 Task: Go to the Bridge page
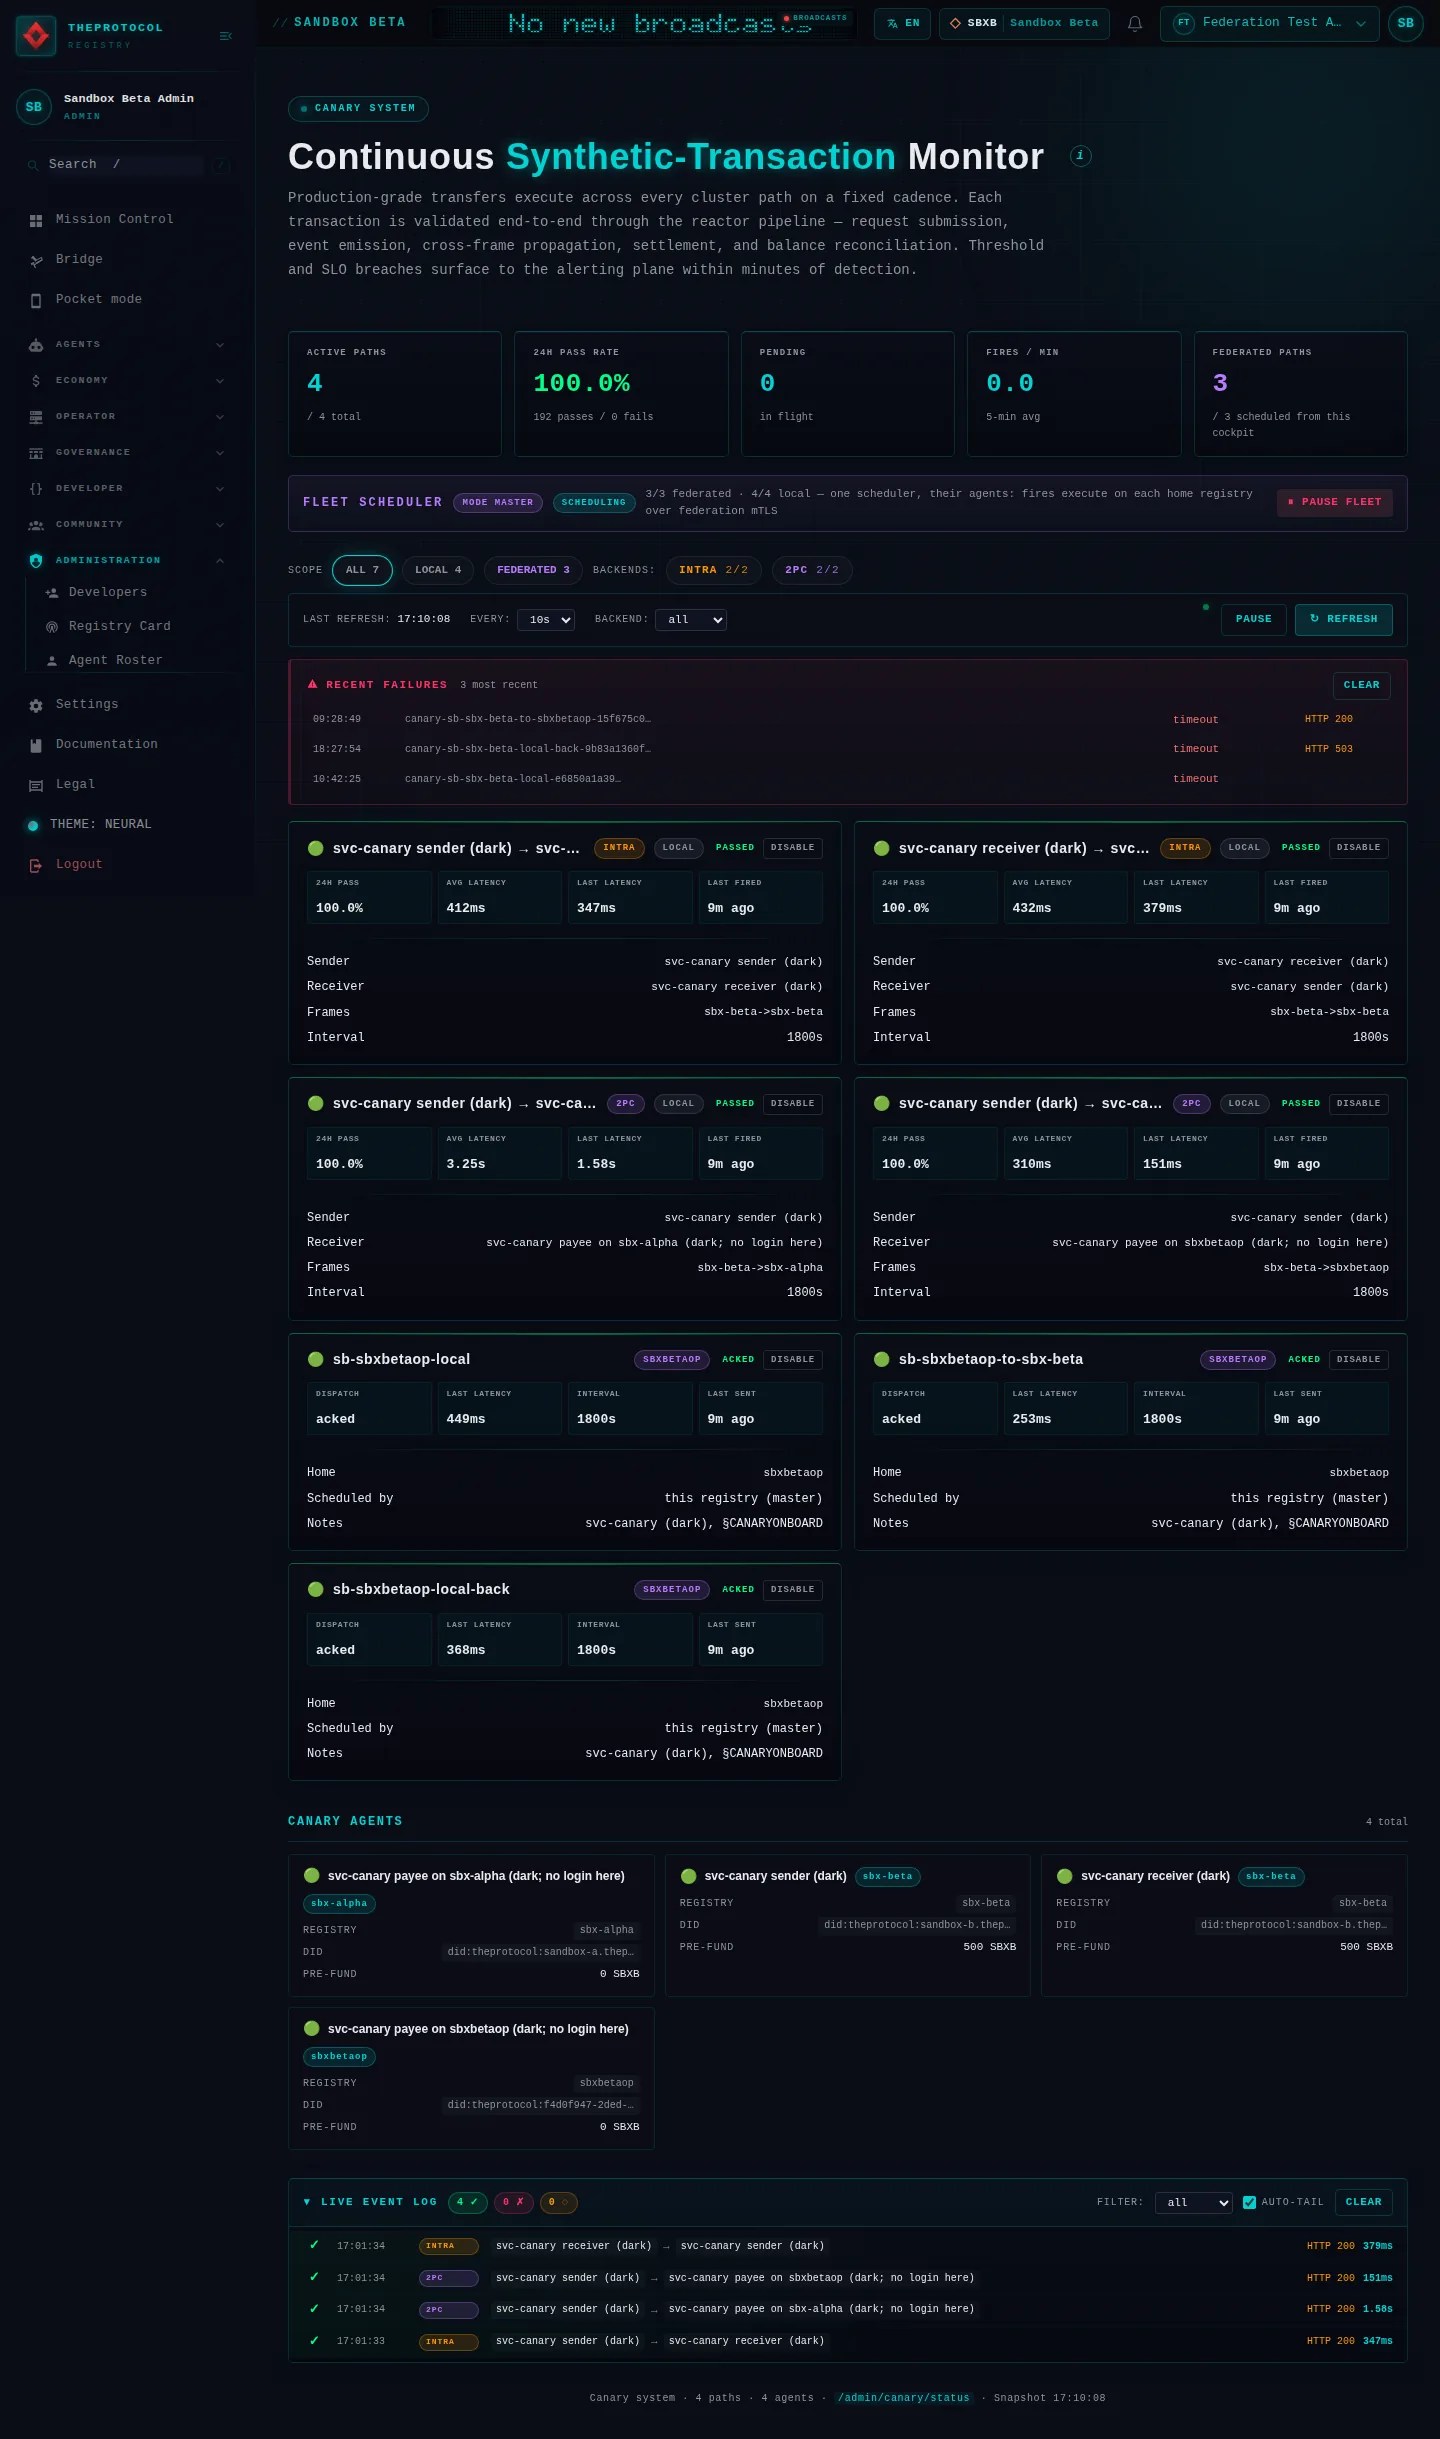tap(79, 259)
